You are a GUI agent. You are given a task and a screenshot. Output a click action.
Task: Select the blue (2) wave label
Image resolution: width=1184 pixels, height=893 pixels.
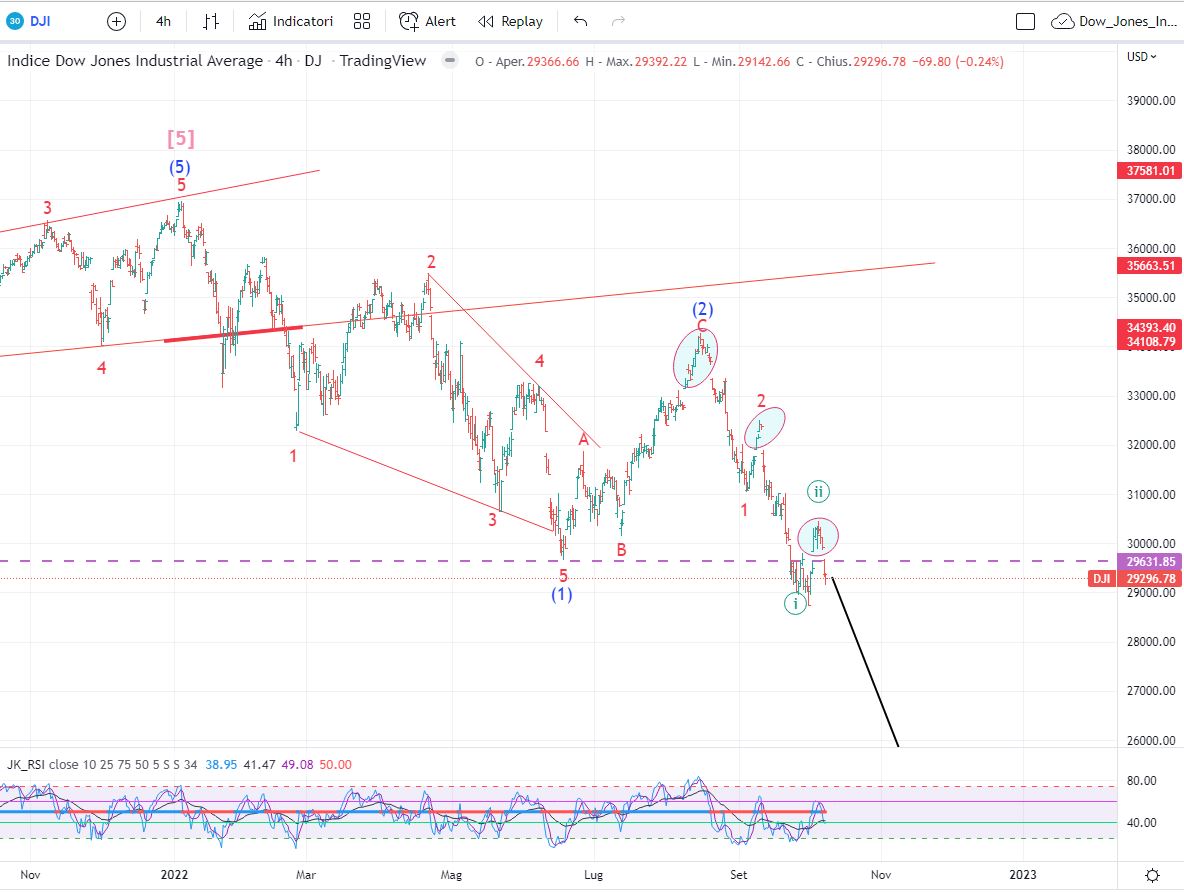[x=703, y=309]
